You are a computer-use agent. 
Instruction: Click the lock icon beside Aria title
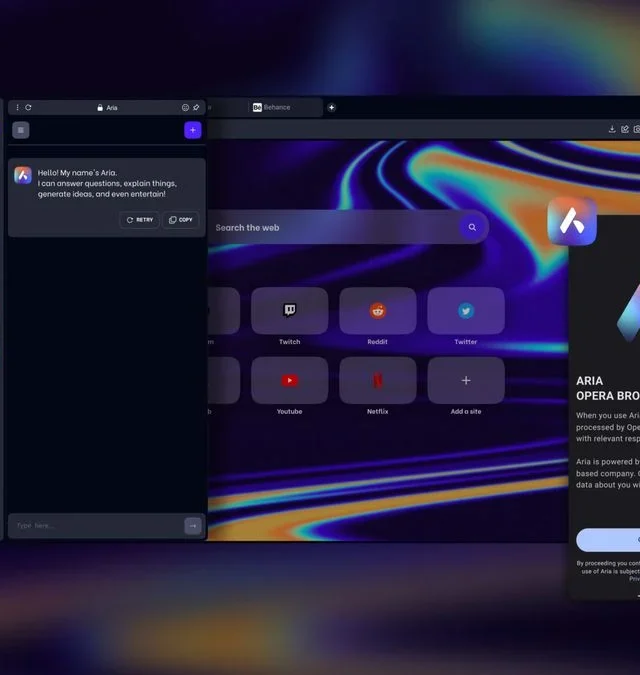click(x=100, y=108)
